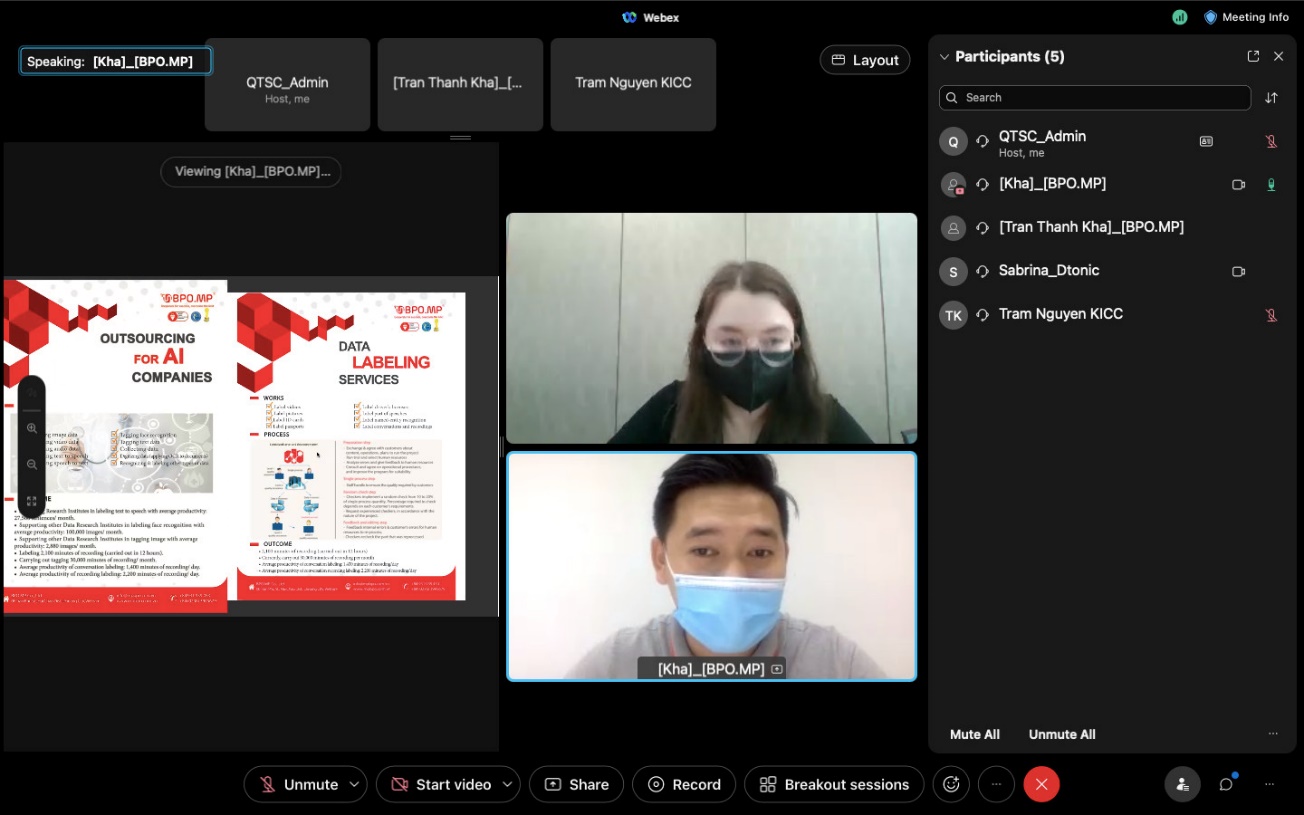Toggle the participants panel icon

click(1183, 785)
